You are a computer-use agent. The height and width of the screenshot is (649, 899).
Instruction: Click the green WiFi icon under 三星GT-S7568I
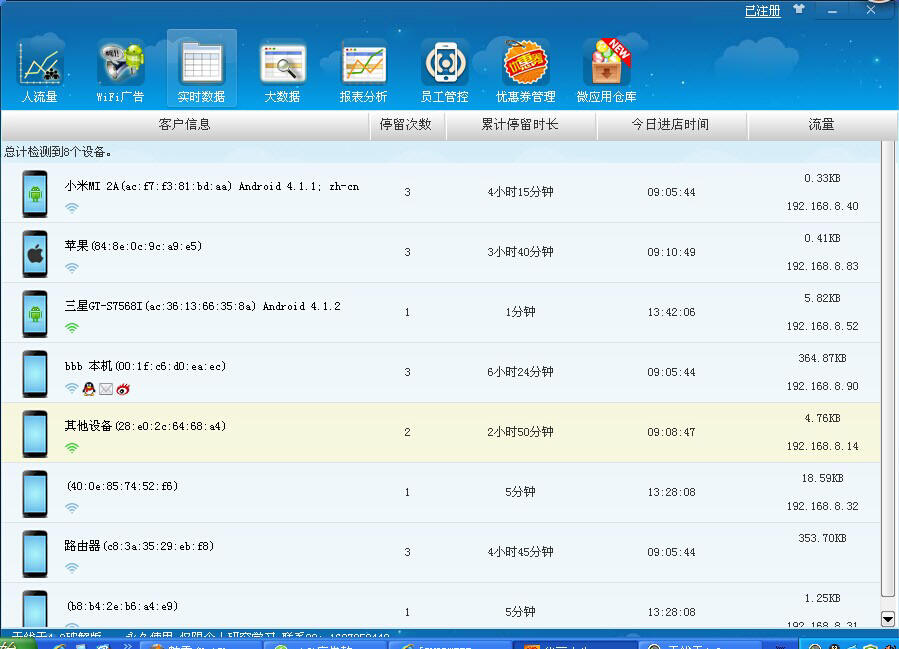coord(72,327)
